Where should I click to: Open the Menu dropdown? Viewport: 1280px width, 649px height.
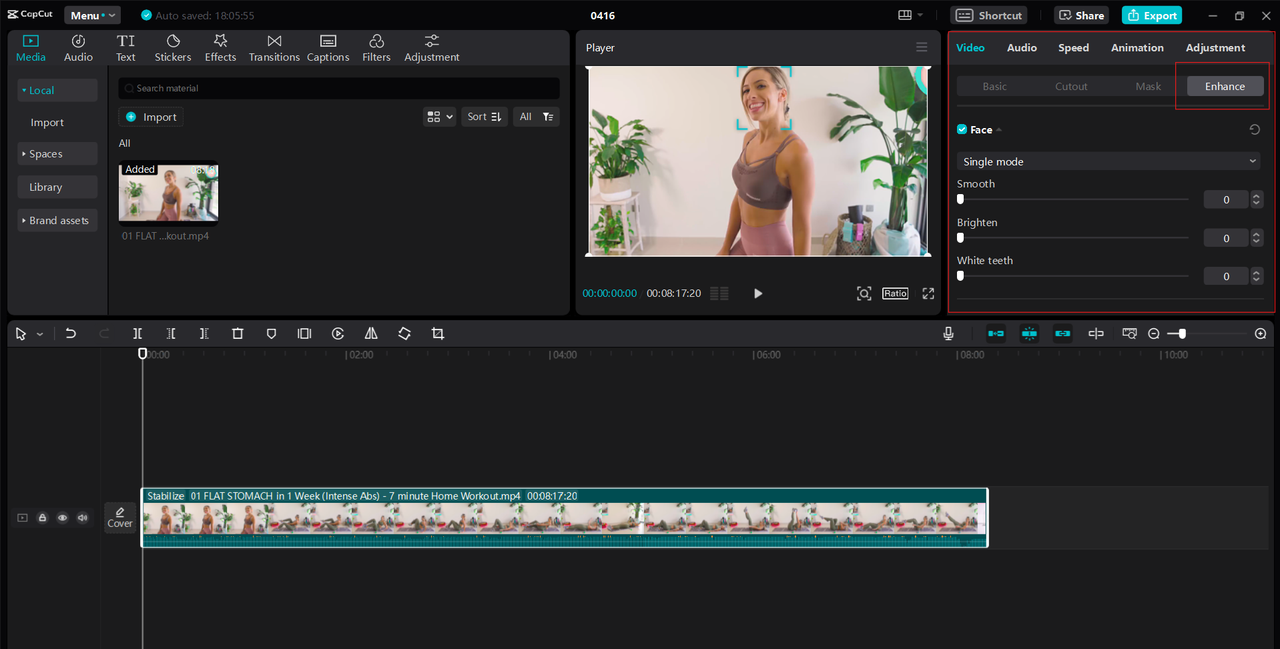click(x=92, y=15)
